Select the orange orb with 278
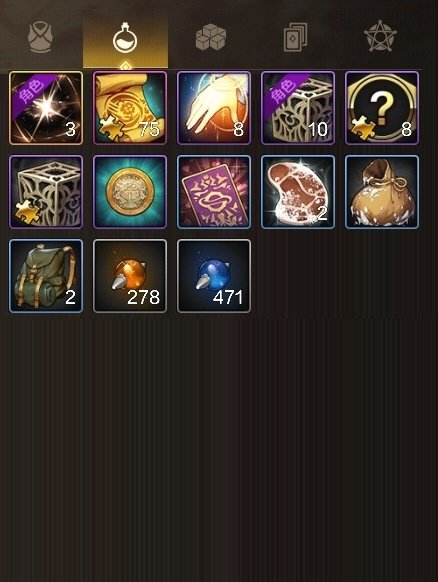This screenshot has height=582, width=438. (x=130, y=276)
